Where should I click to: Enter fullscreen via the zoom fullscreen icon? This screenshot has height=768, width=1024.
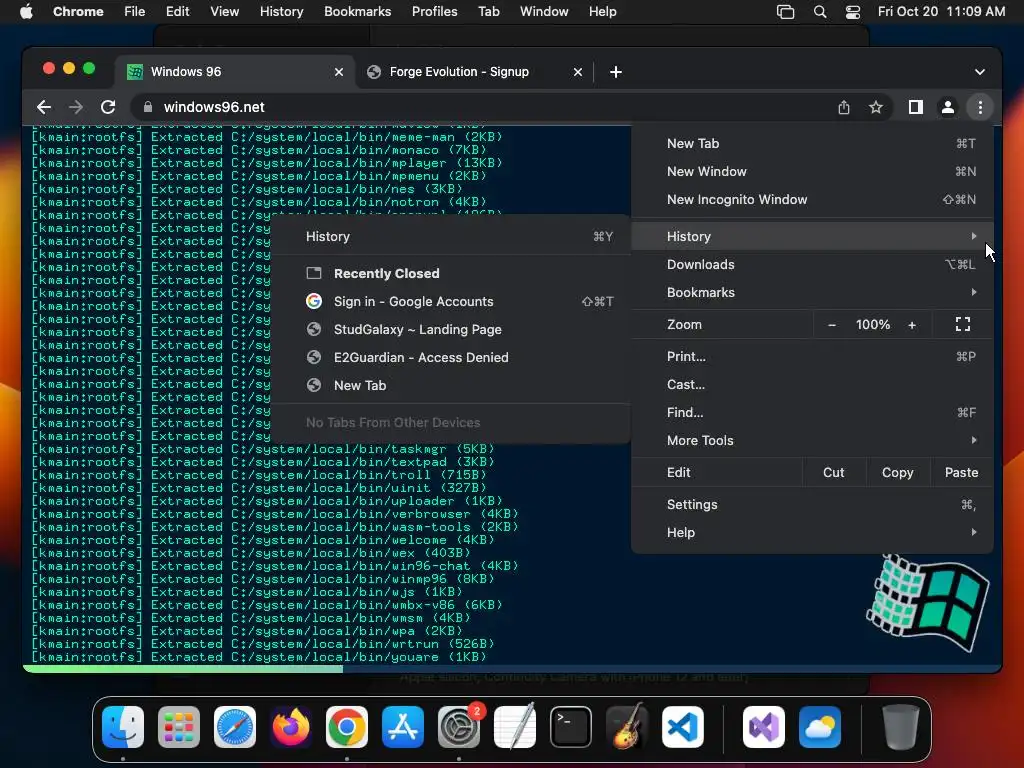(963, 325)
